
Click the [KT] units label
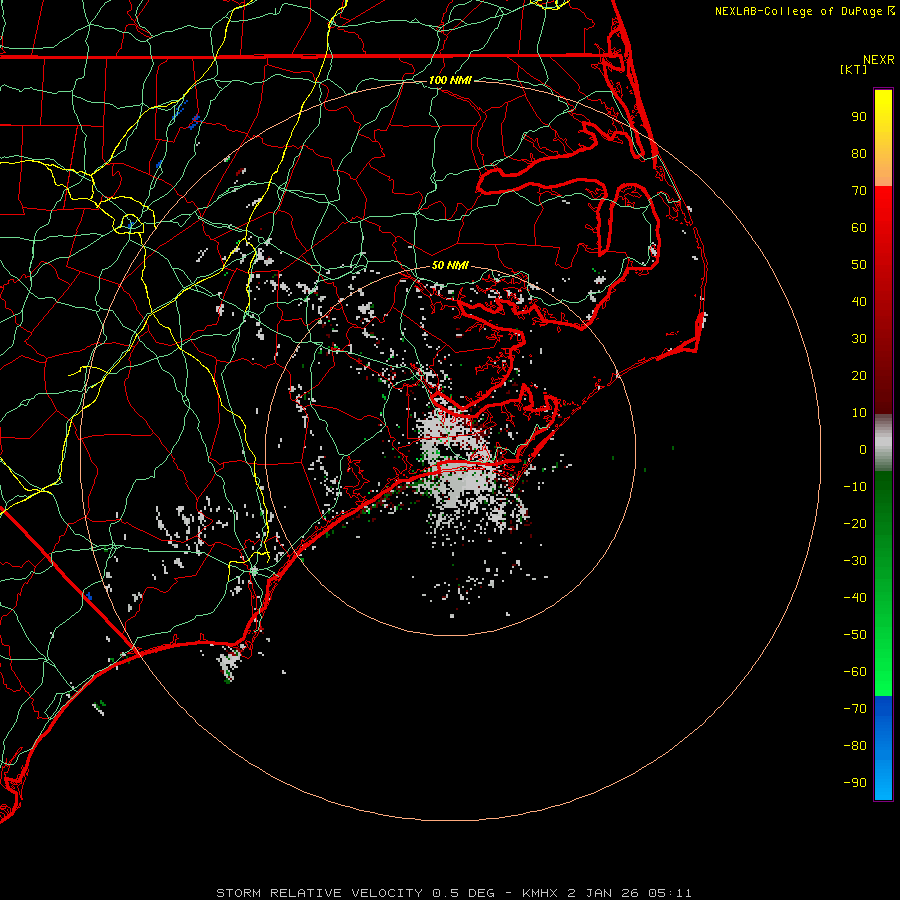click(854, 69)
